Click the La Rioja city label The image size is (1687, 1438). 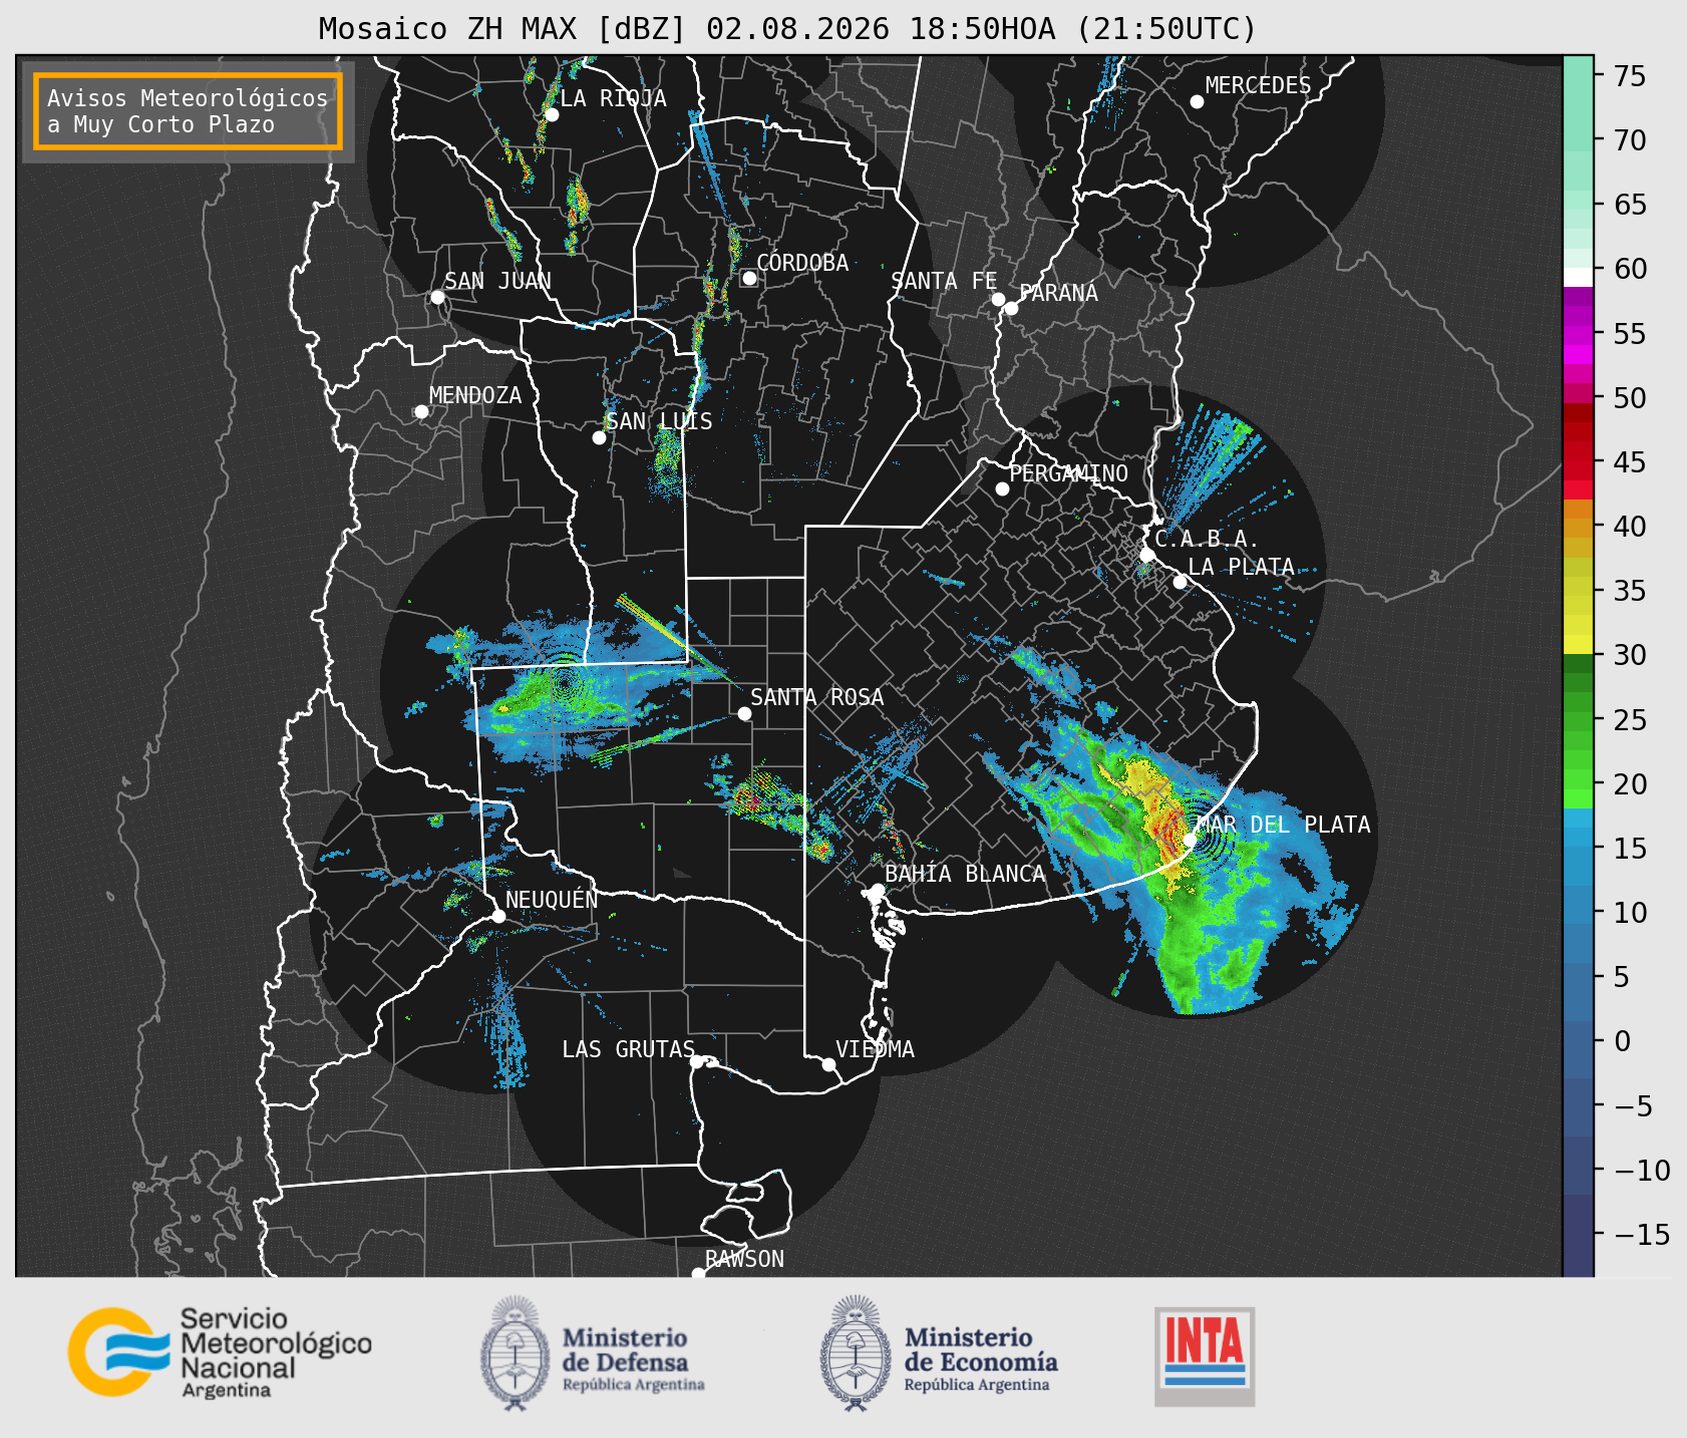click(613, 98)
